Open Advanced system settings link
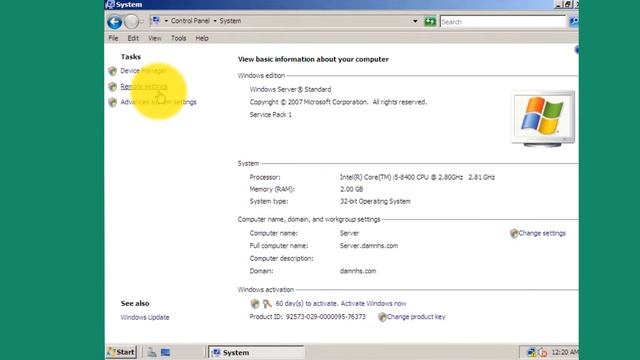This screenshot has height=360, width=640. 158,102
